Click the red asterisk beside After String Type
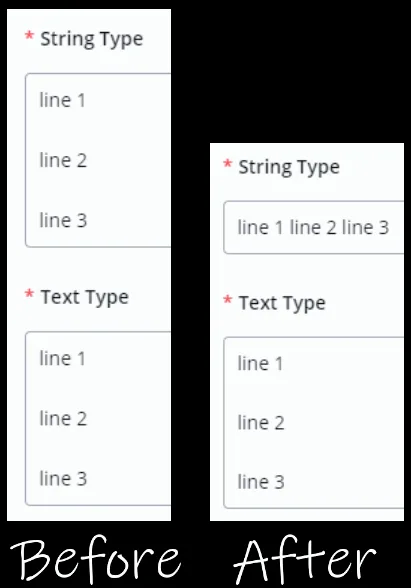Image resolution: width=411 pixels, height=588 pixels. (227, 164)
